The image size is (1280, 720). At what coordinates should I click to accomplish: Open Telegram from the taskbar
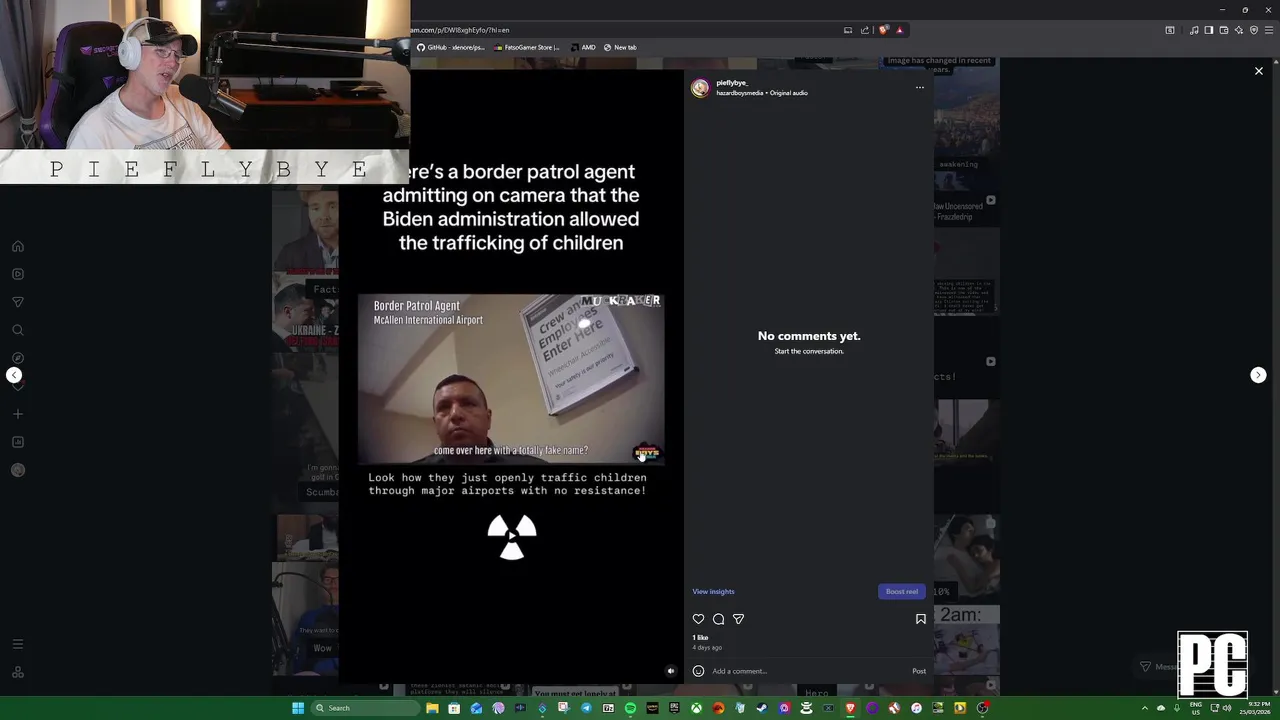pos(586,708)
